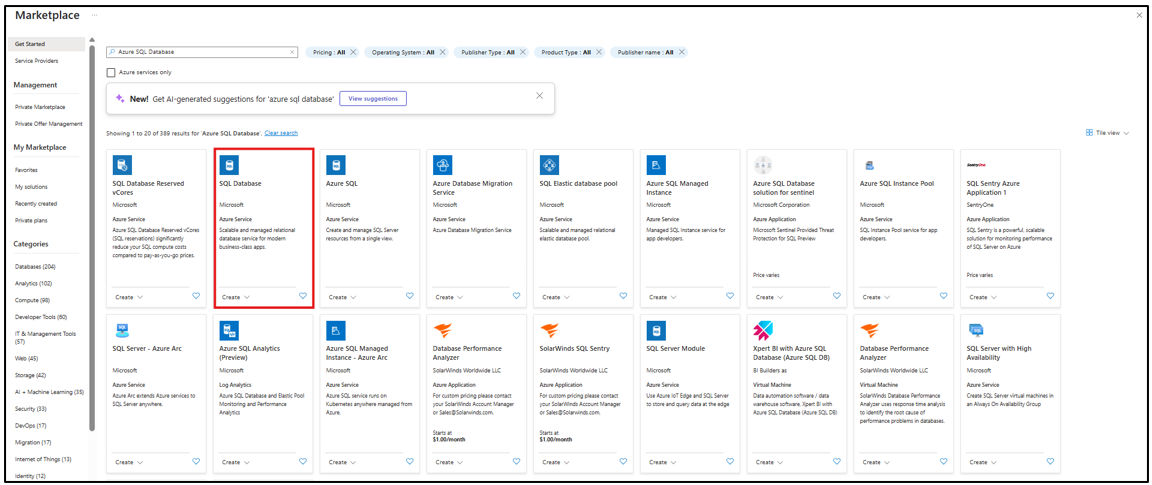Screen dimensions: 1152x485
Task: Select the Databases (204) category
Action: [x=35, y=266]
